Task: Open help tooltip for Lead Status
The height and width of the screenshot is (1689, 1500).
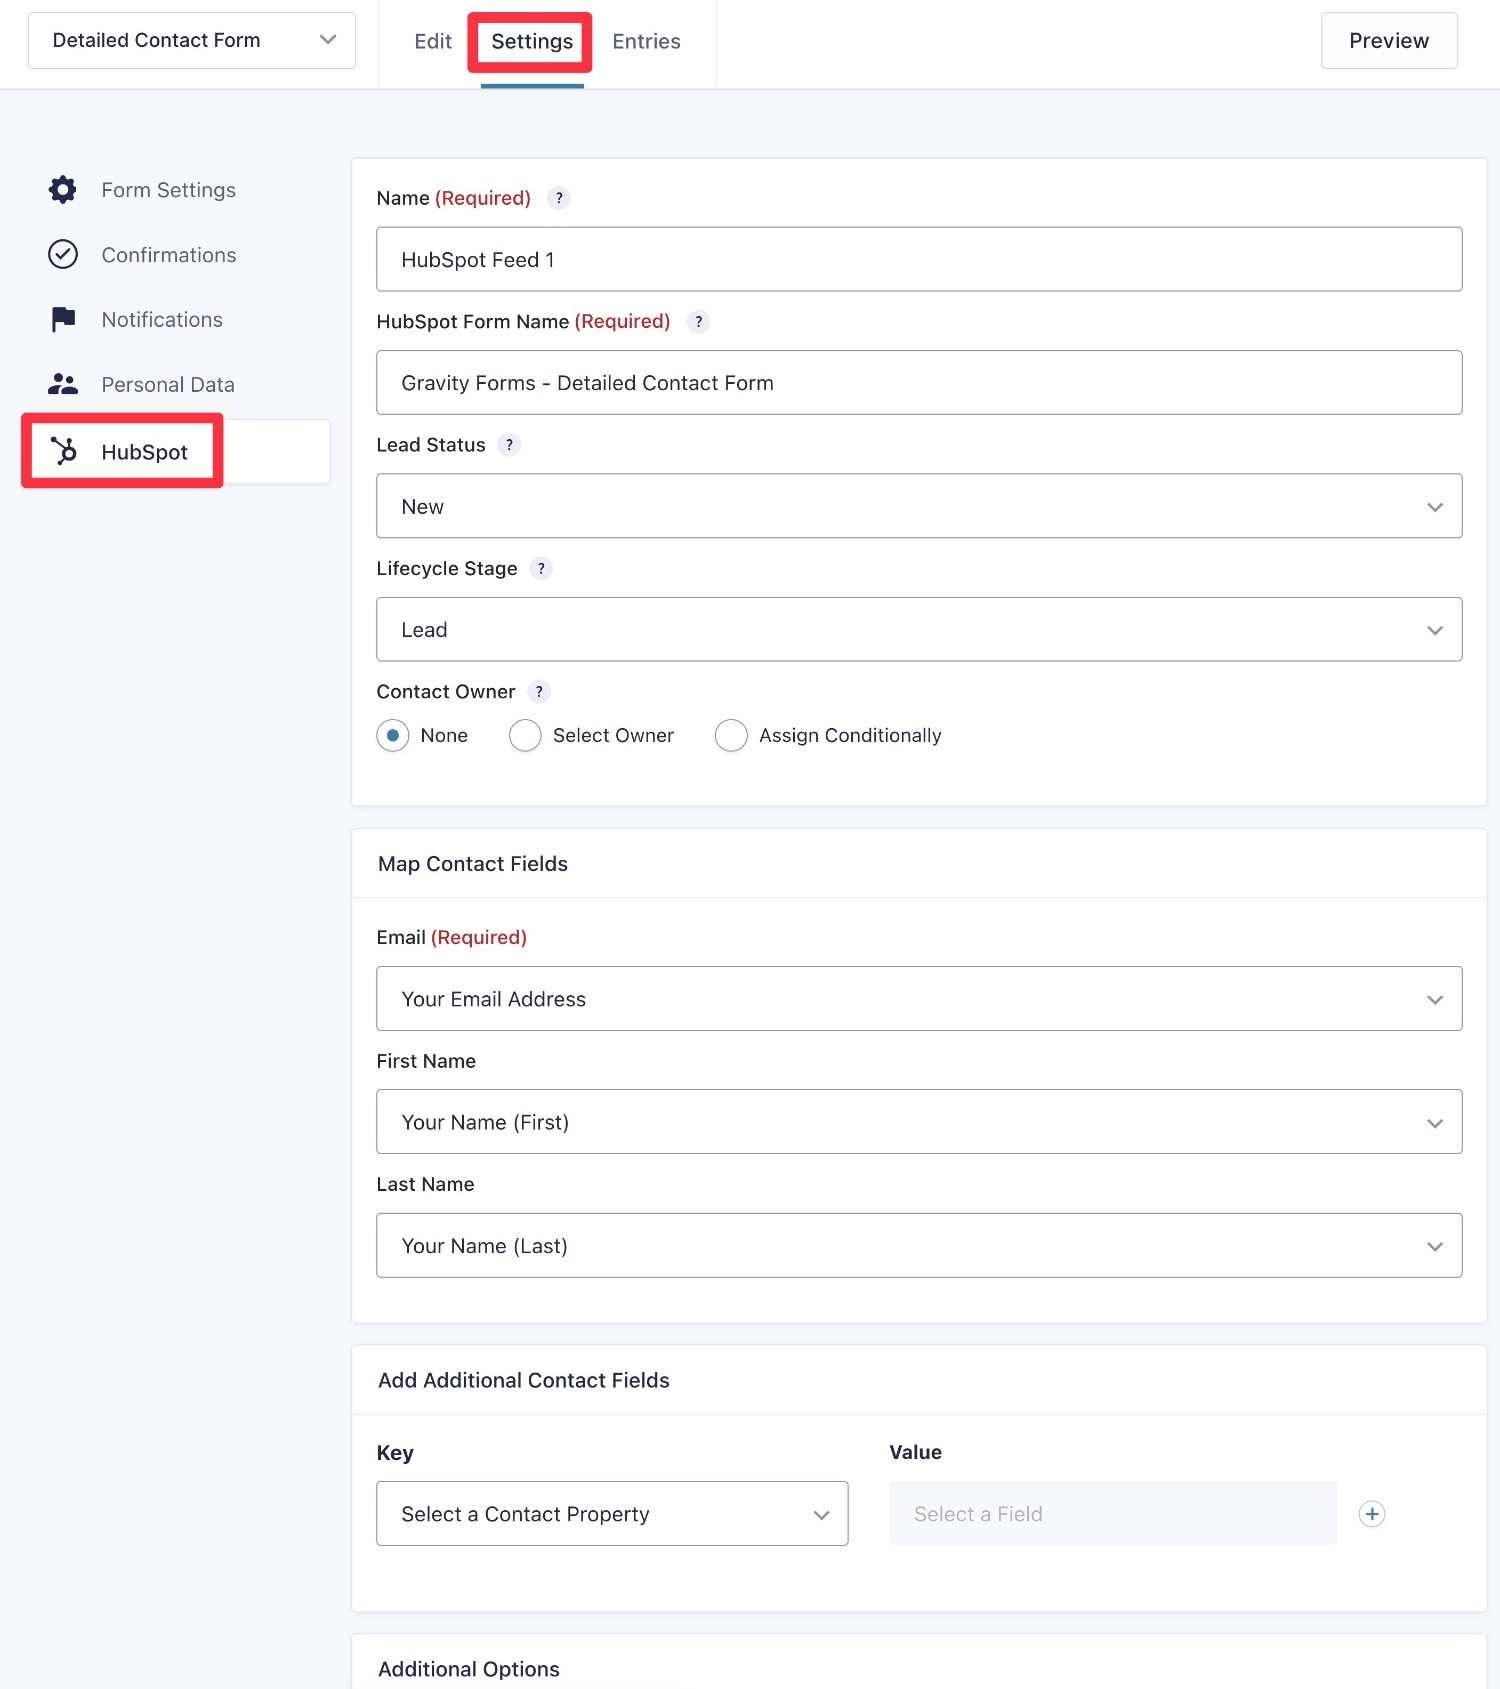Action: pos(509,445)
